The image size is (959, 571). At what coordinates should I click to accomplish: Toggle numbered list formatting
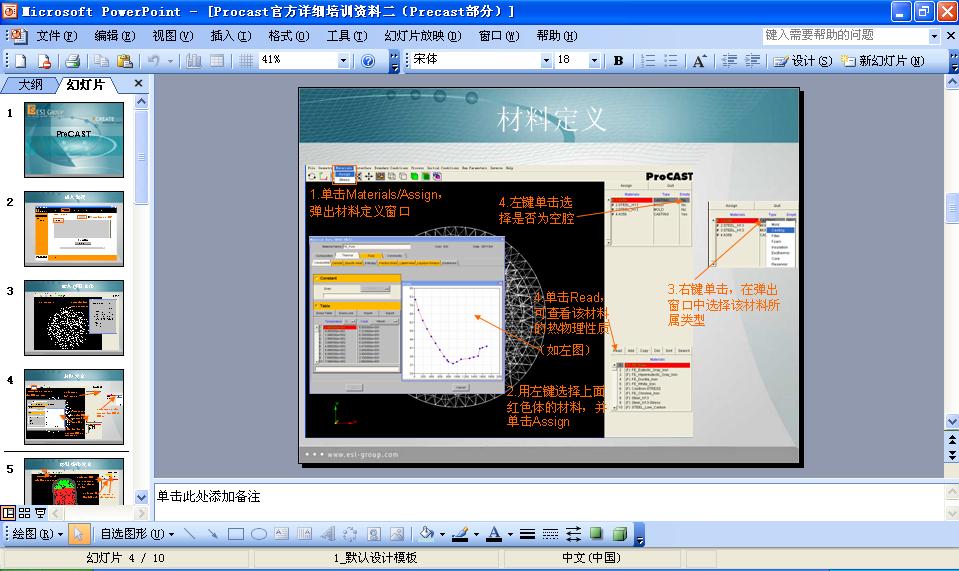click(x=648, y=61)
